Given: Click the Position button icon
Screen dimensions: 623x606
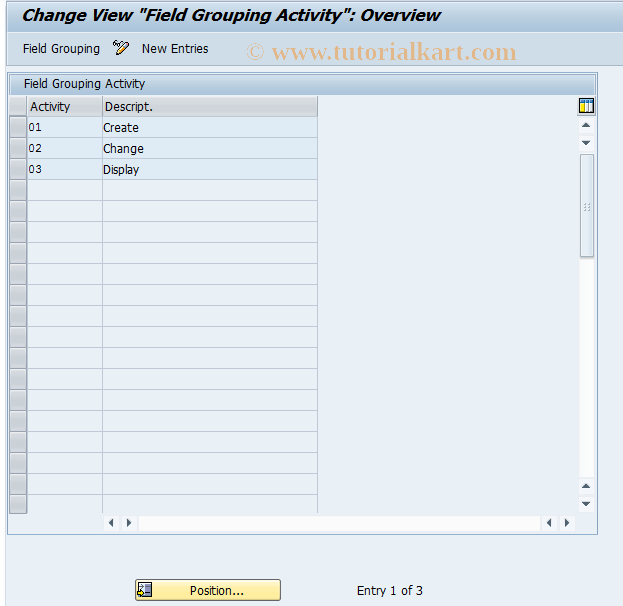Looking at the screenshot, I should (x=144, y=590).
